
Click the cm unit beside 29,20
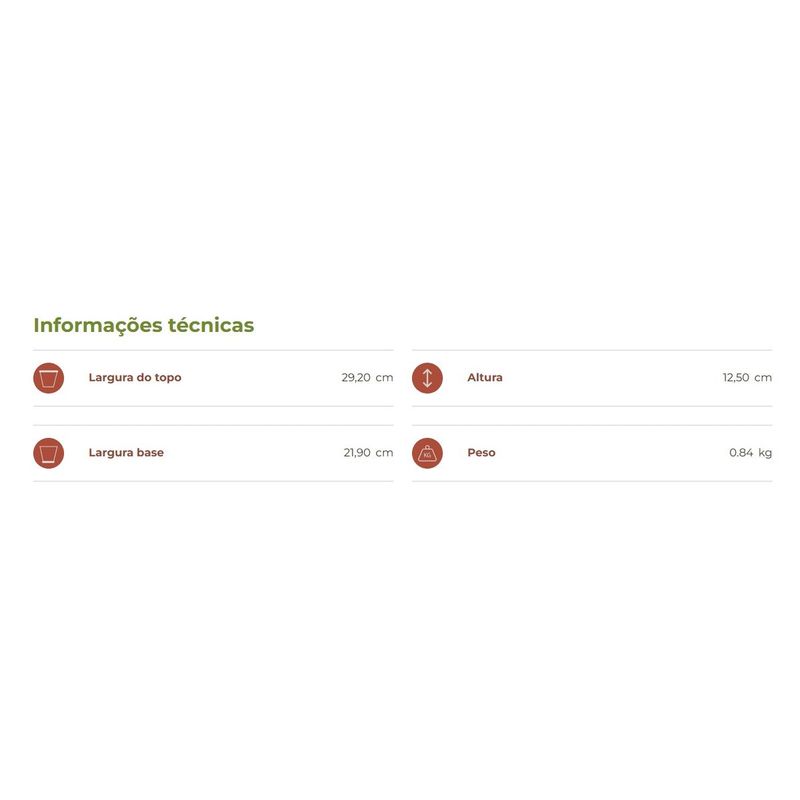pos(385,378)
